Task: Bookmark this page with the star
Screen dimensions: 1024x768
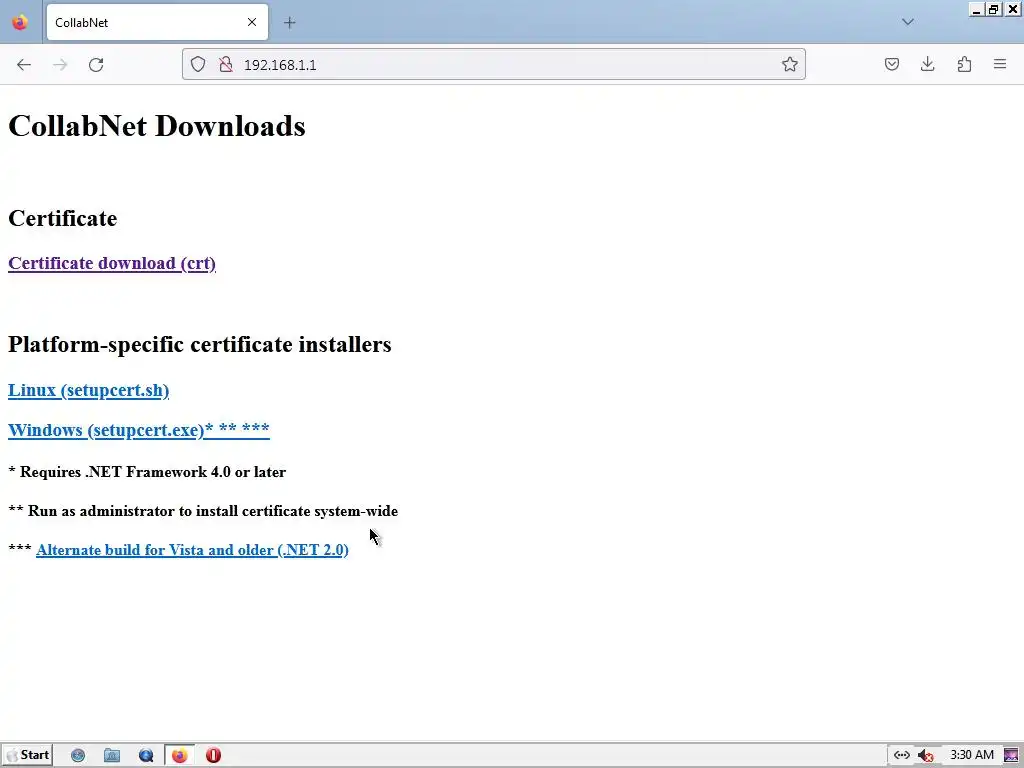Action: coord(790,64)
